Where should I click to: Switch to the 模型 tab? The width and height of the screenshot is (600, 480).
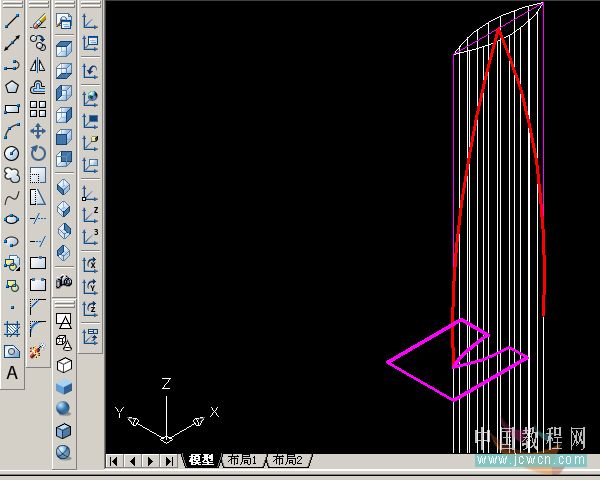point(201,460)
